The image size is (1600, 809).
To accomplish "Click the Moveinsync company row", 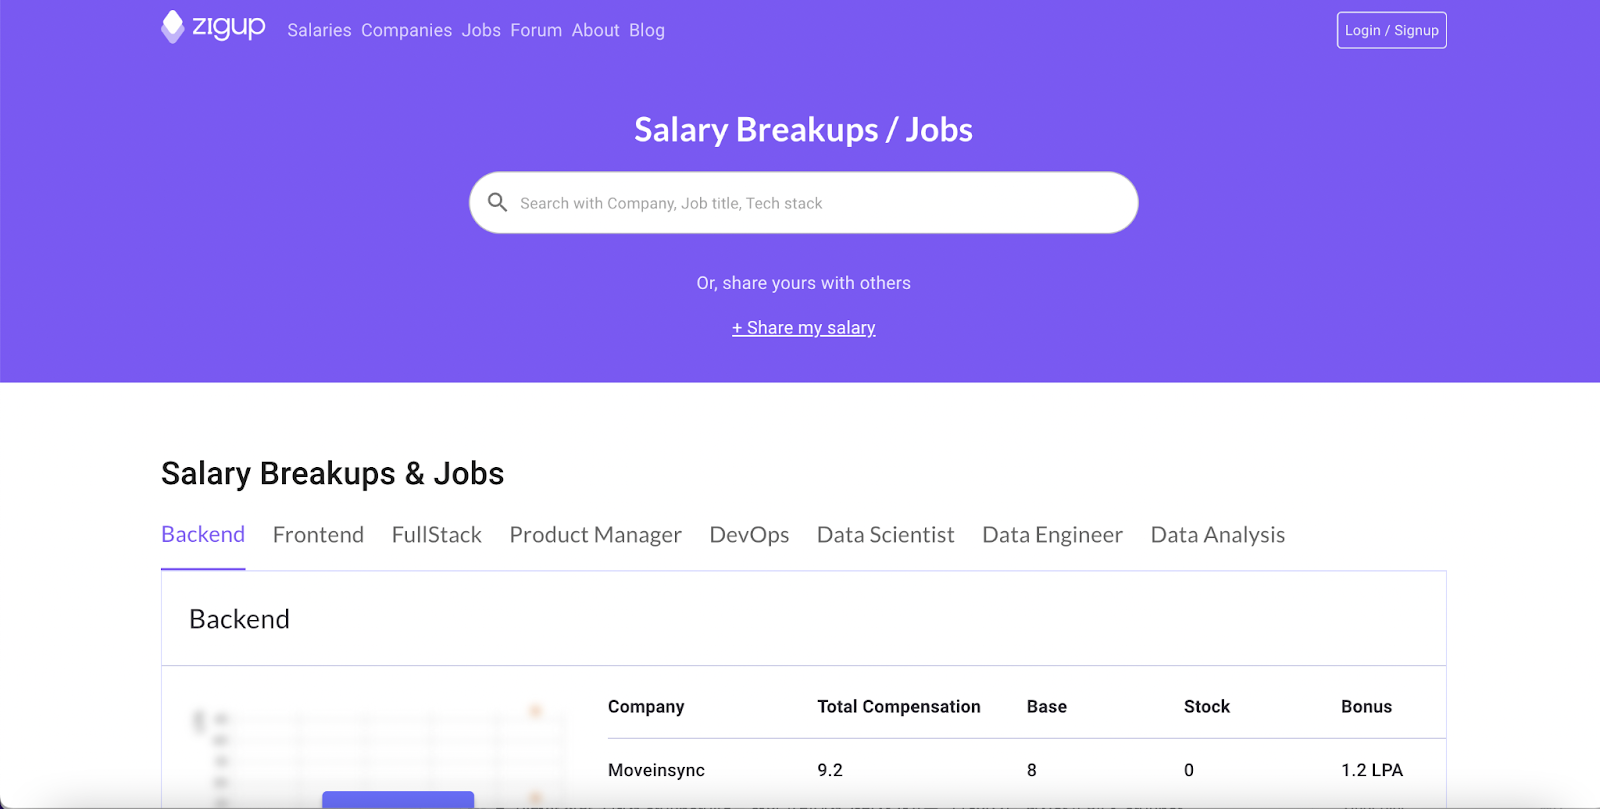I will pos(656,770).
